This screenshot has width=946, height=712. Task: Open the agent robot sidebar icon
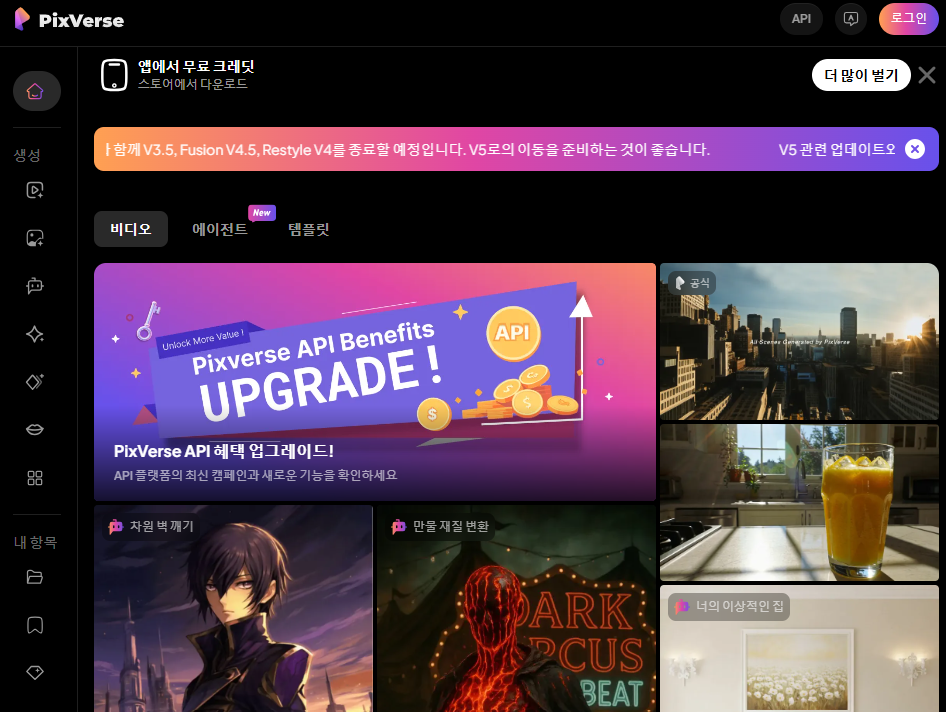(x=35, y=285)
